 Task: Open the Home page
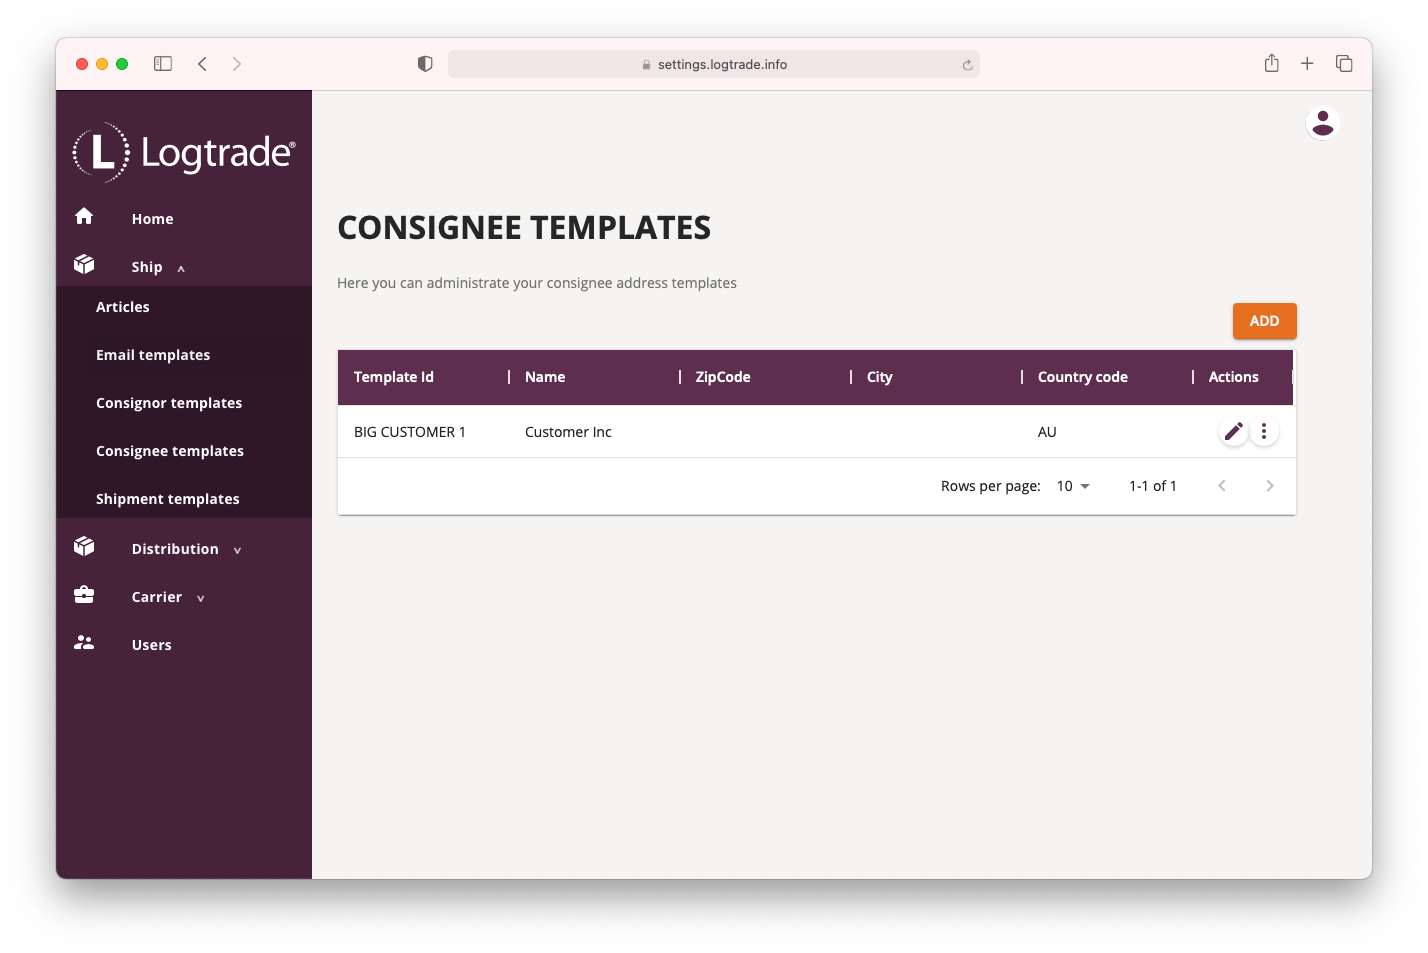[x=152, y=219]
